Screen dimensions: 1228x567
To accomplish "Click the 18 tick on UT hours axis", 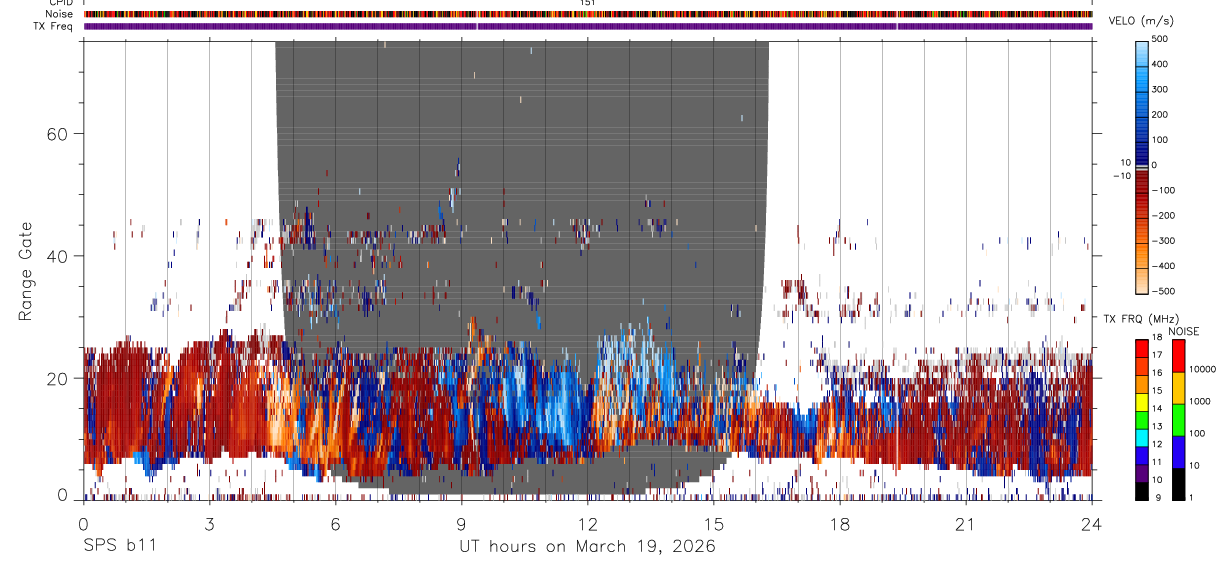I will tap(839, 524).
